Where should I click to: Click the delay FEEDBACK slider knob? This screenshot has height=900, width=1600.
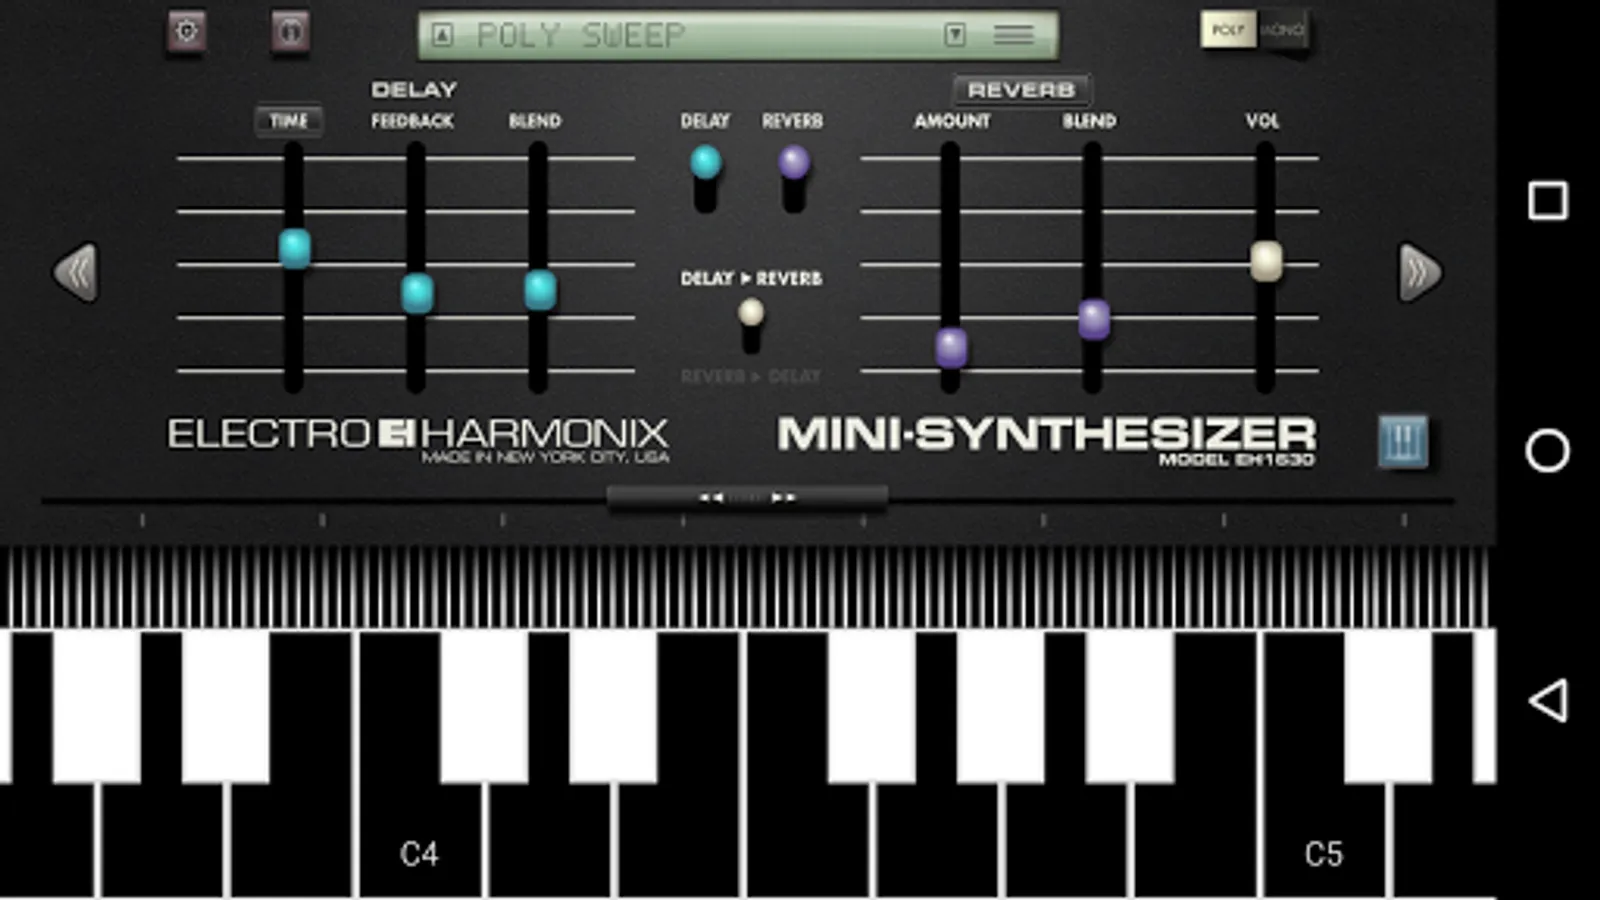[417, 294]
